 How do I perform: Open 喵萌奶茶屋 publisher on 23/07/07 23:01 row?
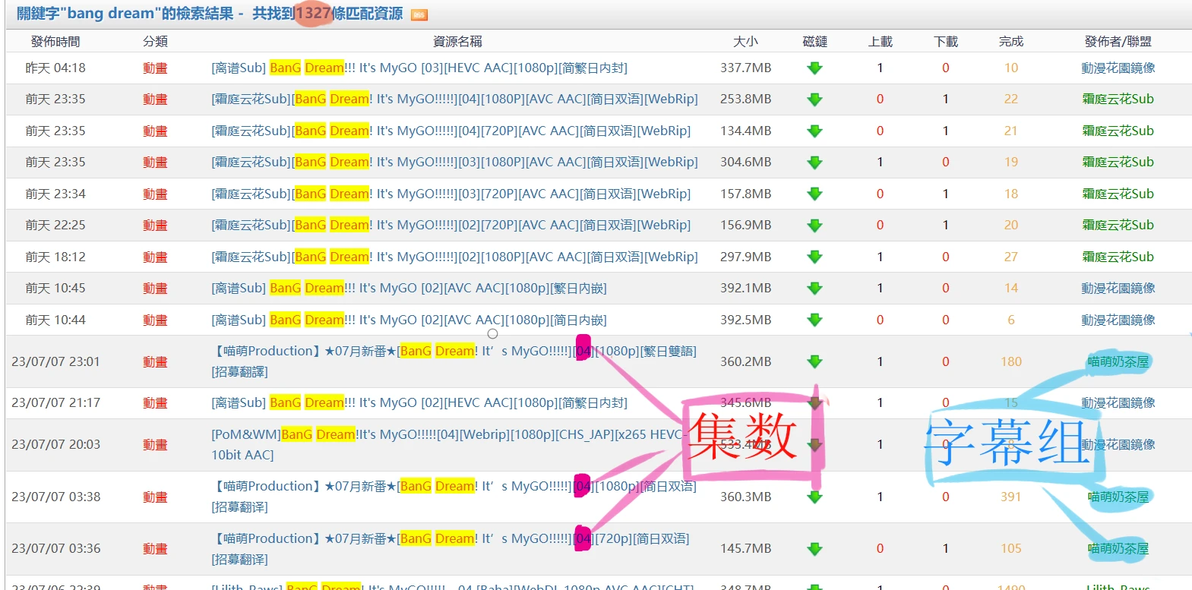(1118, 361)
